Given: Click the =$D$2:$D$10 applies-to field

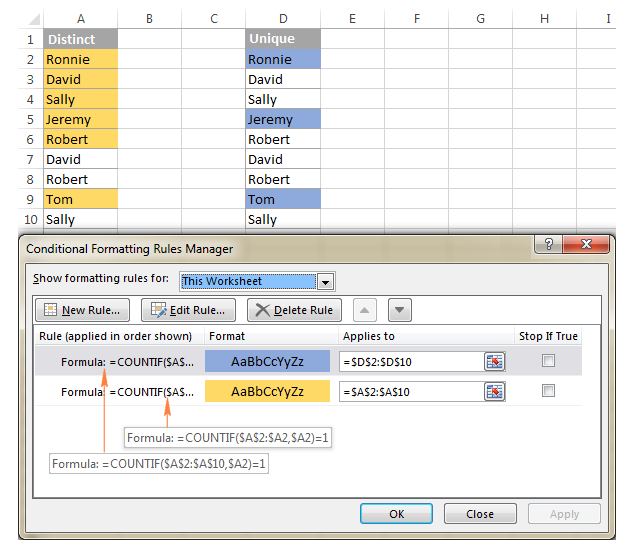Looking at the screenshot, I should (412, 361).
